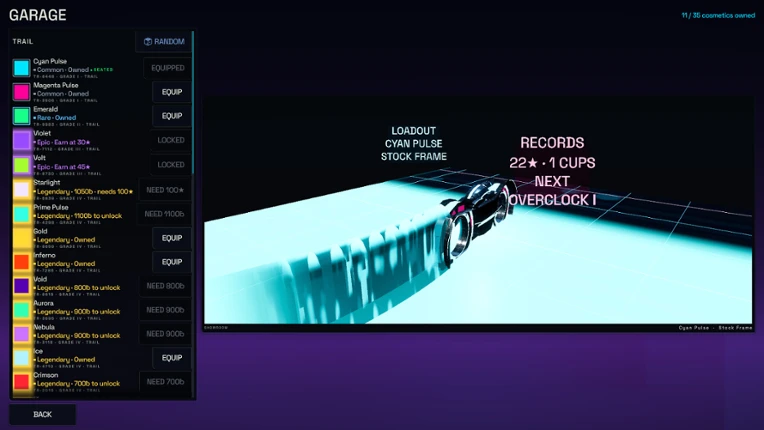The height and width of the screenshot is (430, 764).
Task: Equip the Magenta Pulse trail
Action: [x=172, y=92]
